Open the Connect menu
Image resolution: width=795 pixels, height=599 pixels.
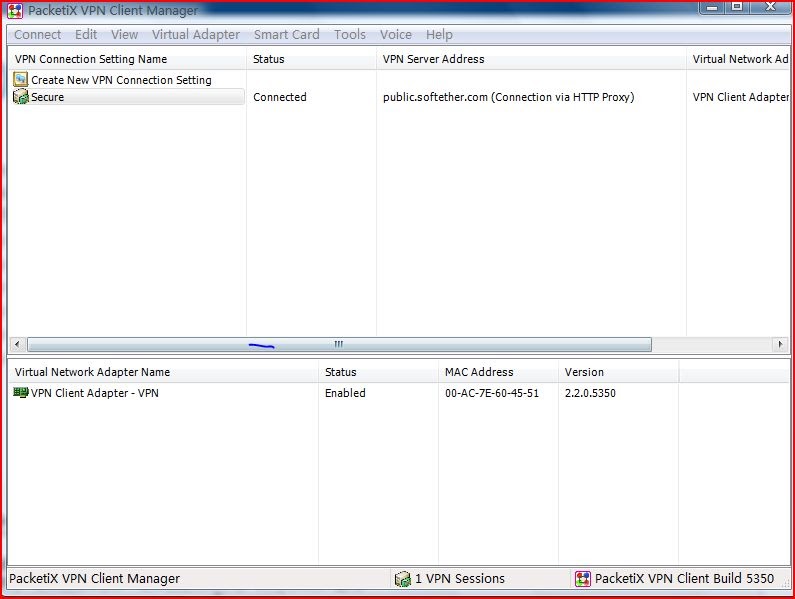pyautogui.click(x=38, y=34)
